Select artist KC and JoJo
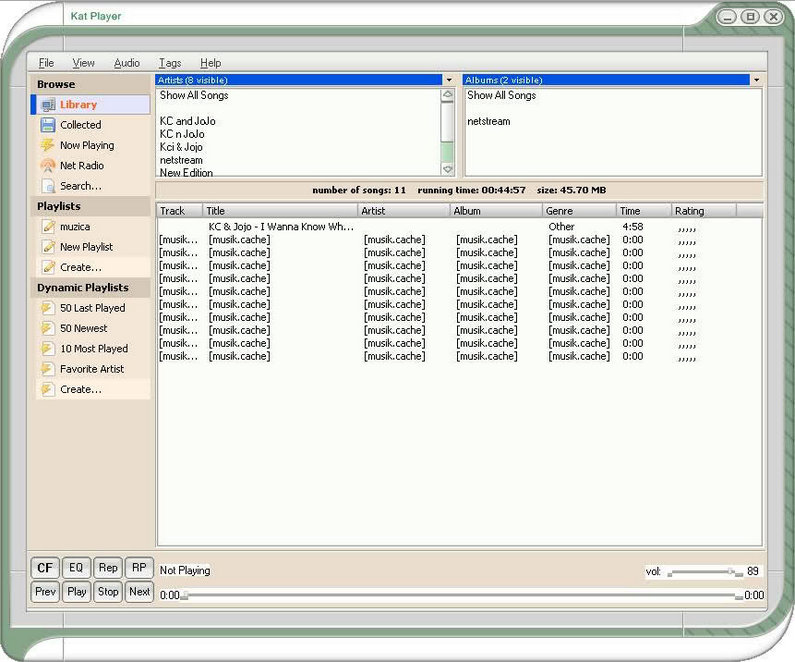This screenshot has width=795, height=662. [188, 121]
